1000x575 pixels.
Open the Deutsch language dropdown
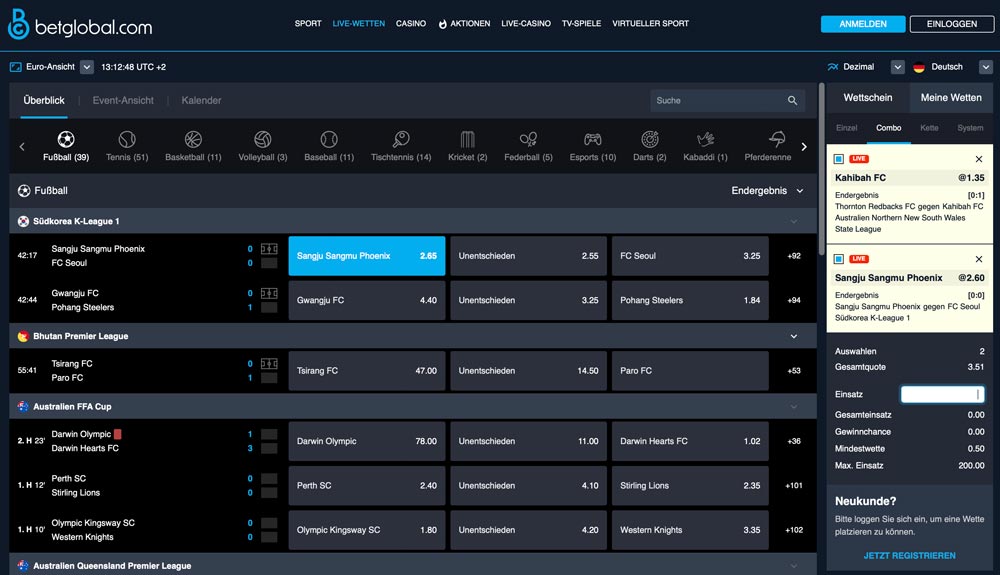point(986,67)
